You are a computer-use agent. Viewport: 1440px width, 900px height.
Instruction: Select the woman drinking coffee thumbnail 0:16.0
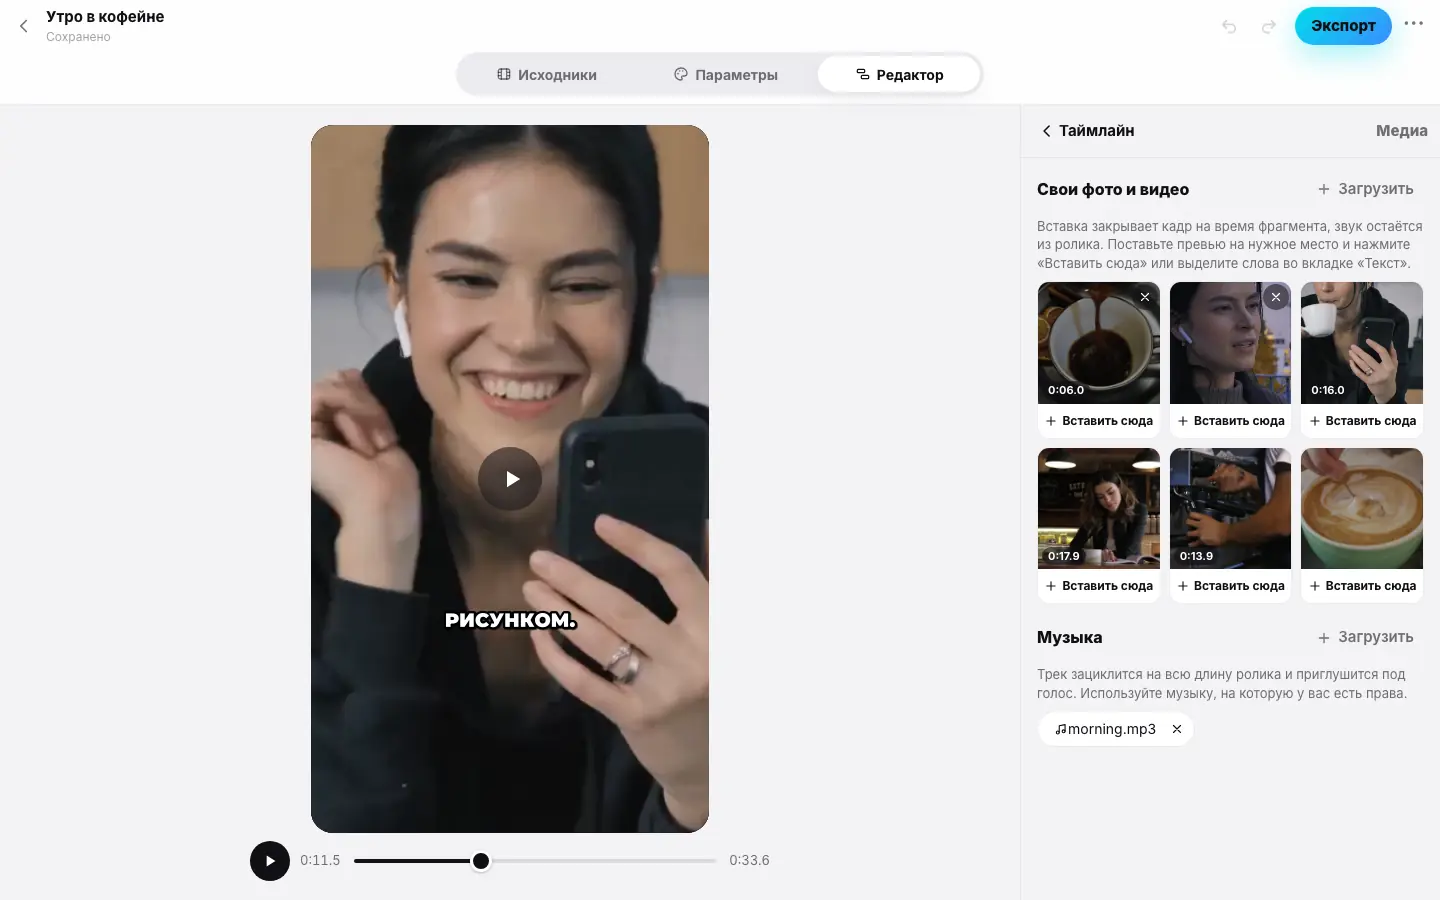click(1362, 343)
